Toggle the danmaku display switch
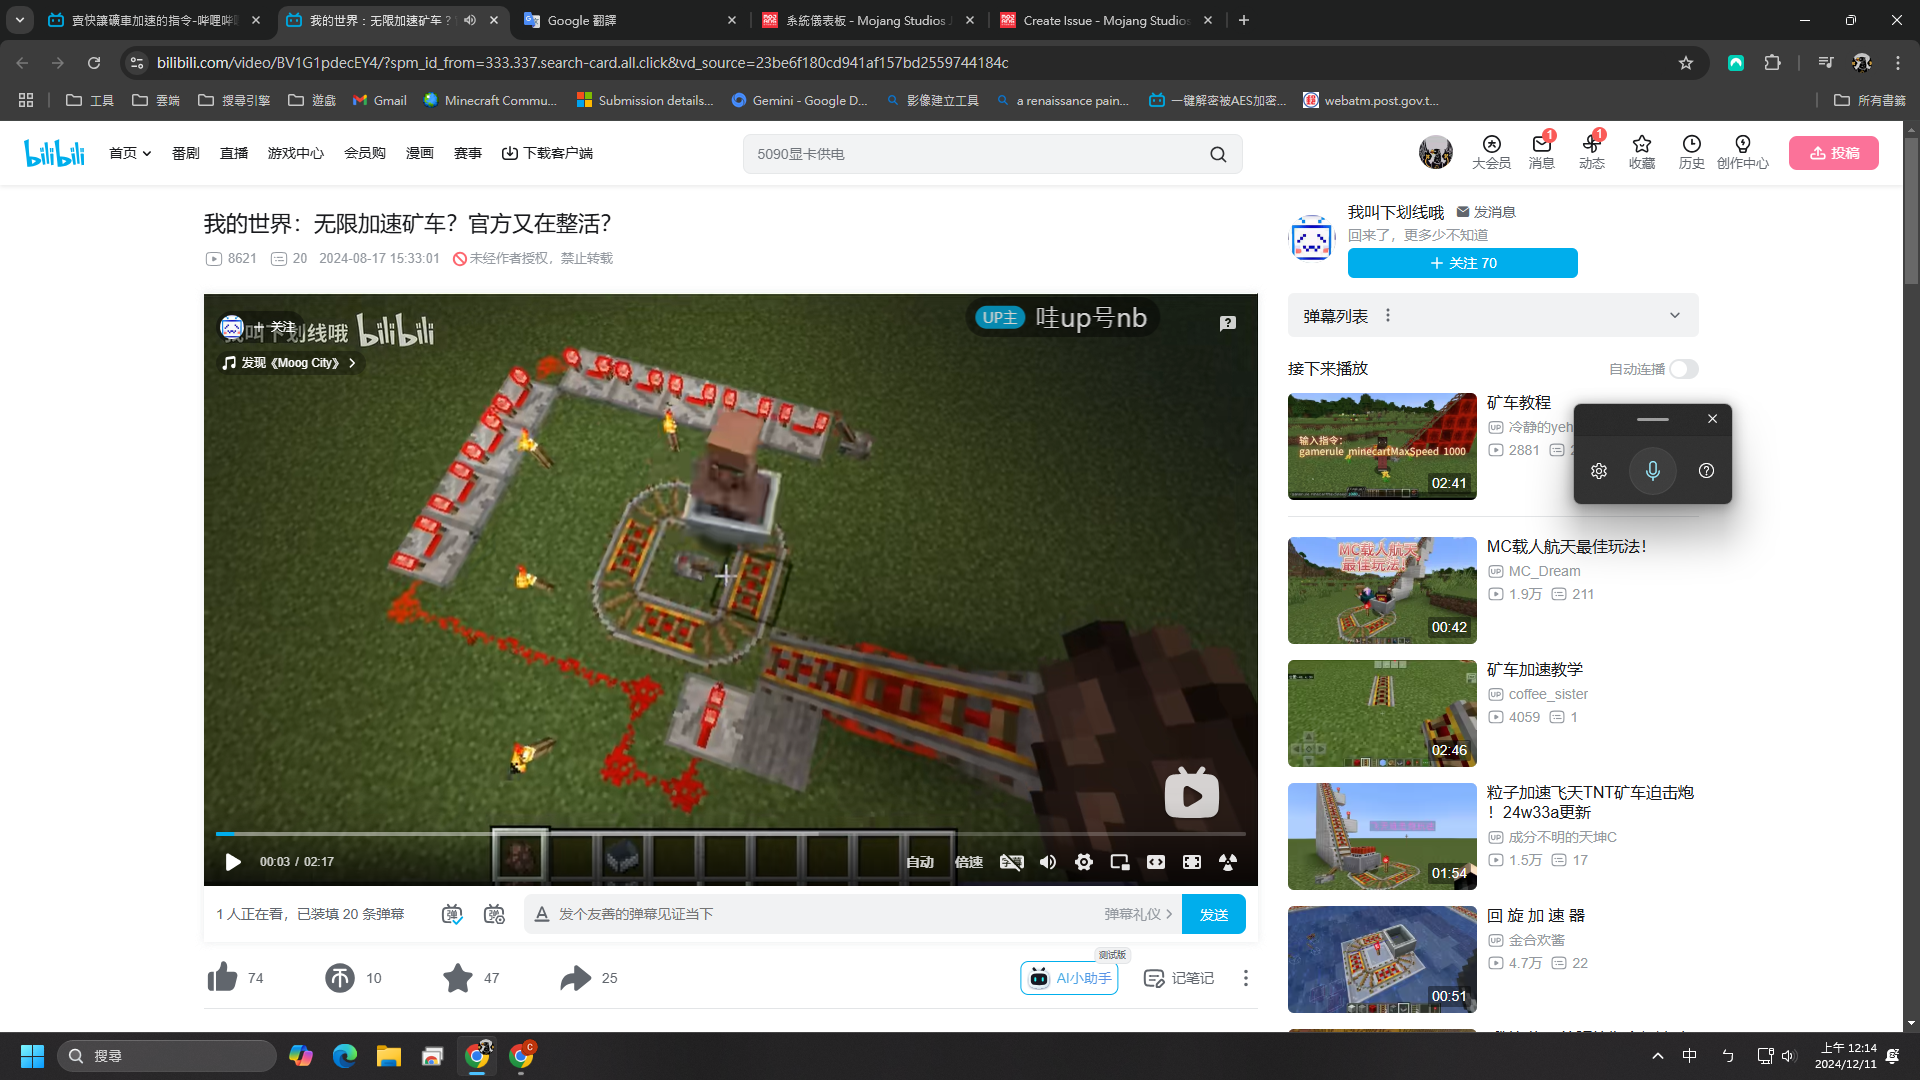The image size is (1920, 1080). click(452, 914)
